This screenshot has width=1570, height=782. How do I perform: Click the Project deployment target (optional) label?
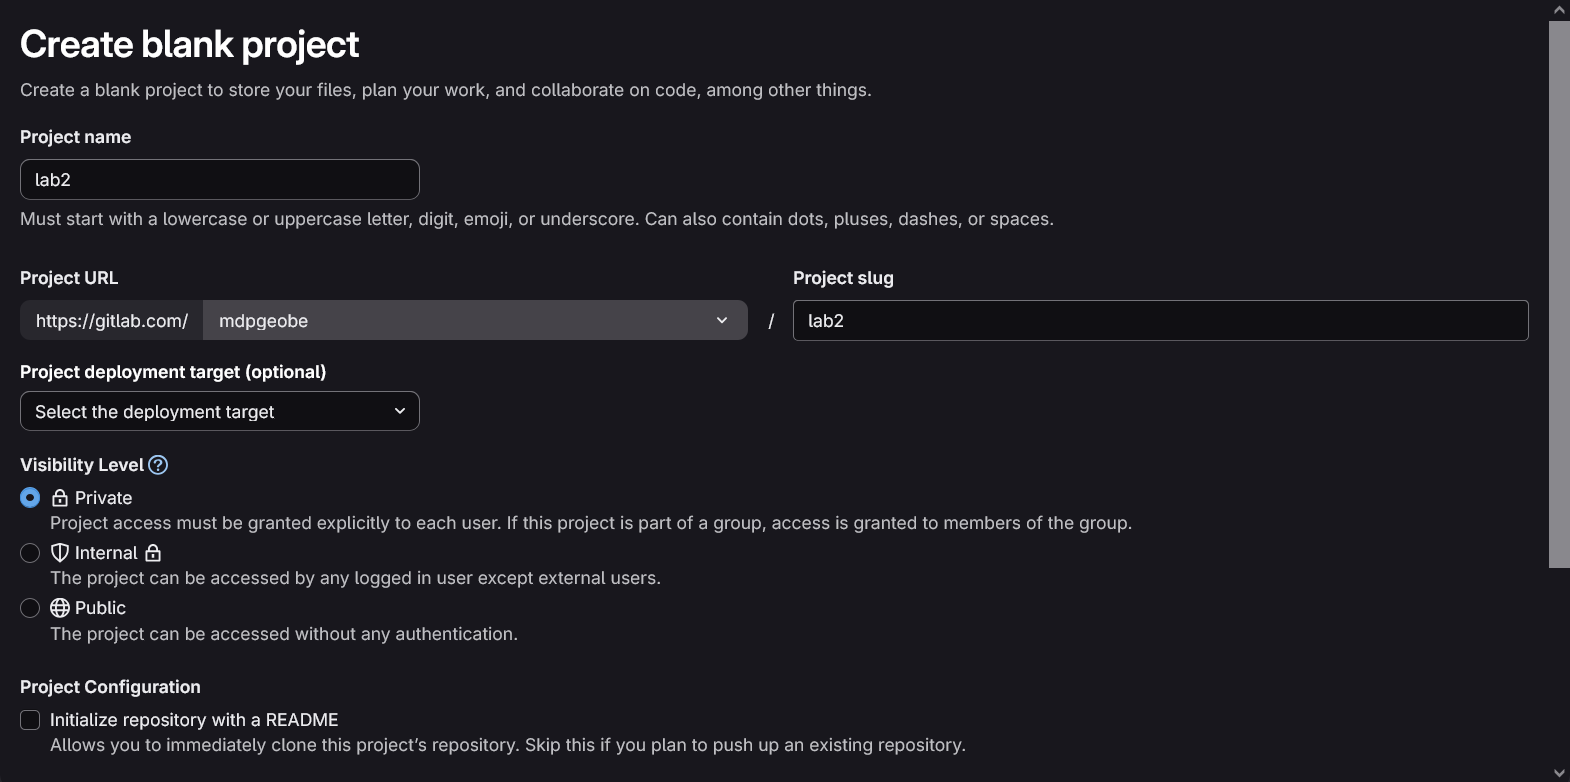[173, 372]
